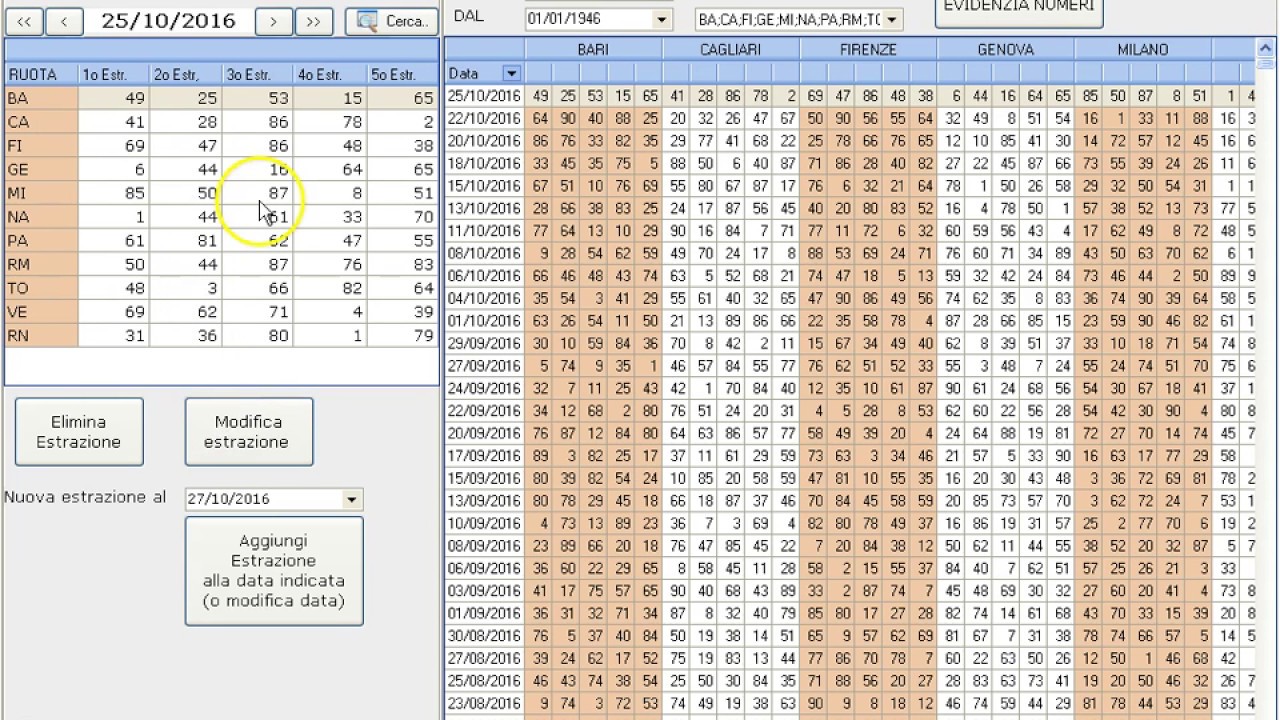Select the 06/10/2016 row in archive
Image resolution: width=1280 pixels, height=720 pixels.
point(850,276)
